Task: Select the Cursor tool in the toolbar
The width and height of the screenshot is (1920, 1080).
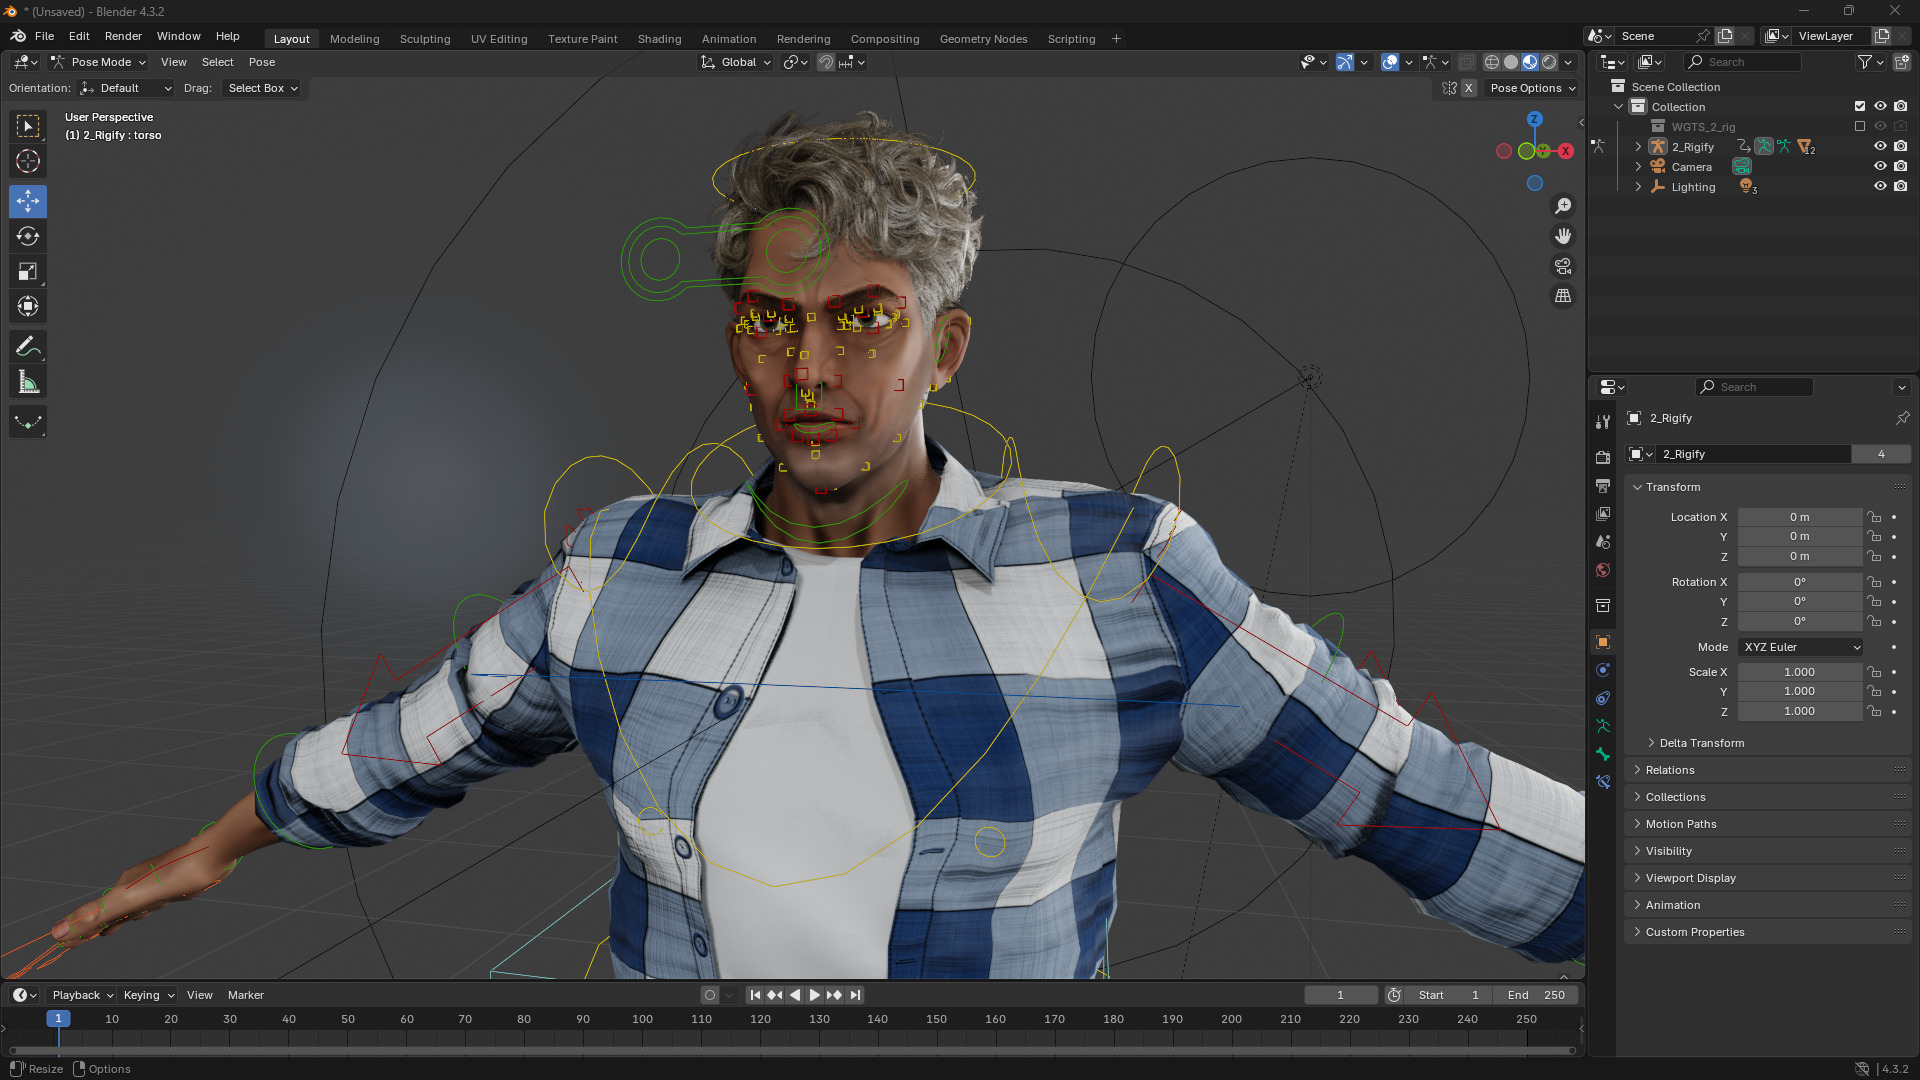Action: click(28, 161)
